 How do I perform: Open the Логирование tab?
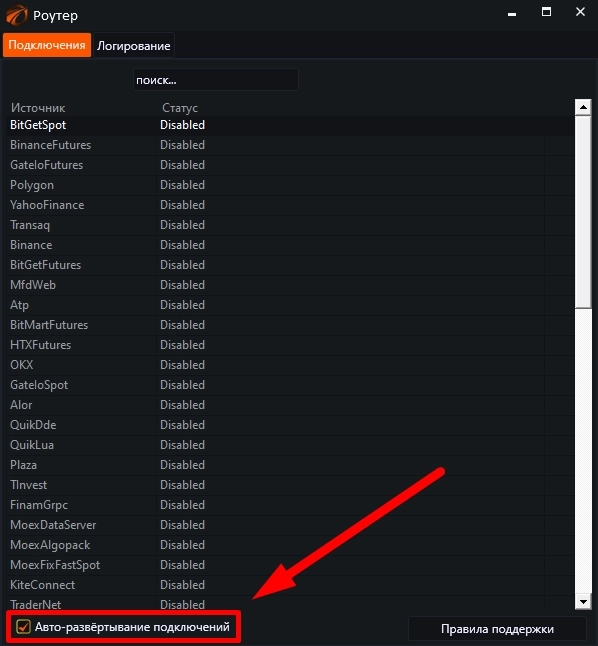tap(134, 46)
